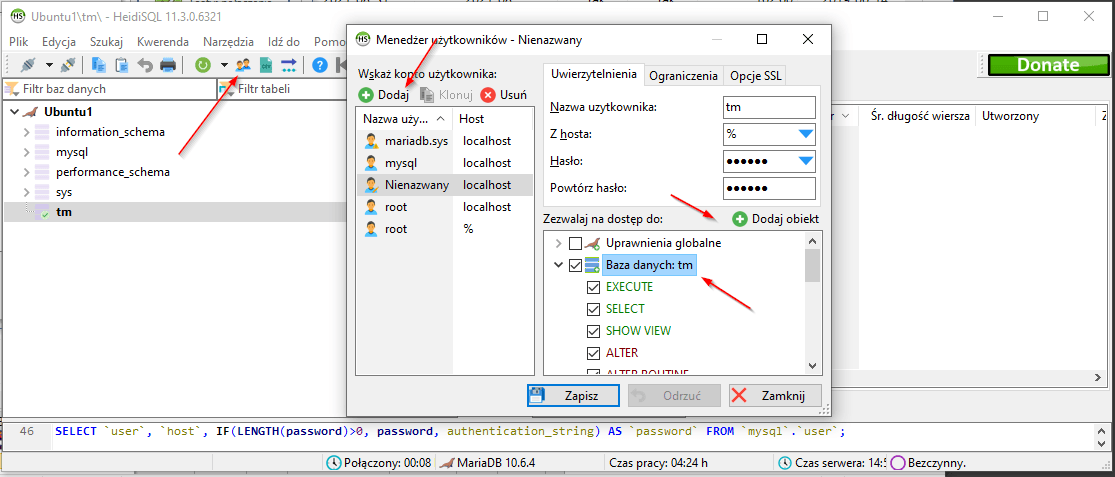
Task: Open the Hasło dropdown arrow
Action: (805, 161)
